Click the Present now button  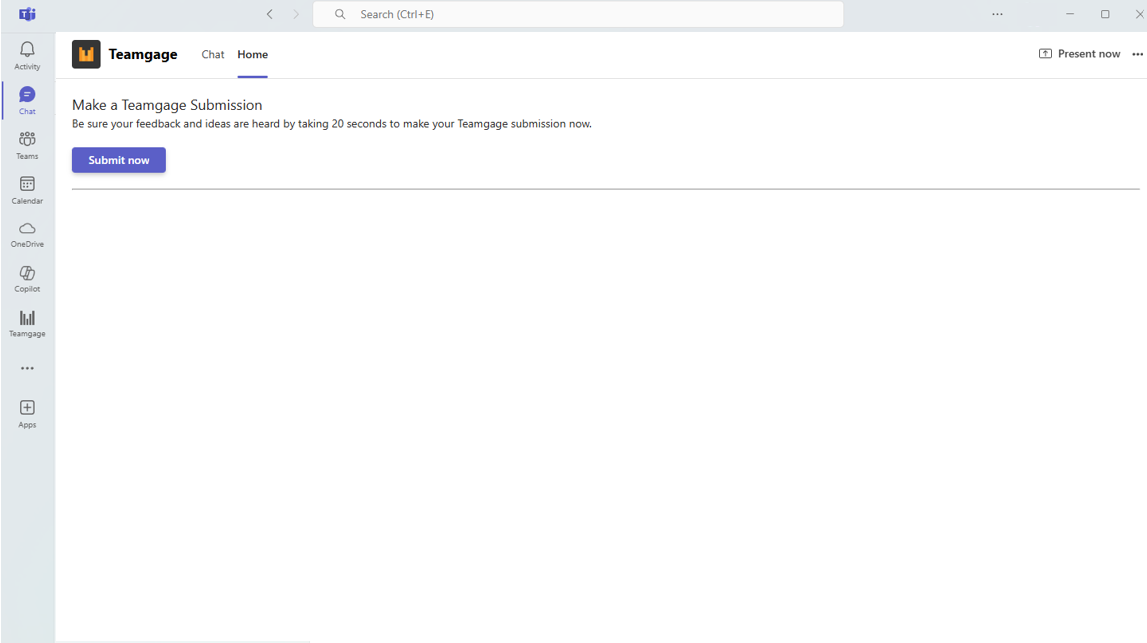tap(1079, 54)
